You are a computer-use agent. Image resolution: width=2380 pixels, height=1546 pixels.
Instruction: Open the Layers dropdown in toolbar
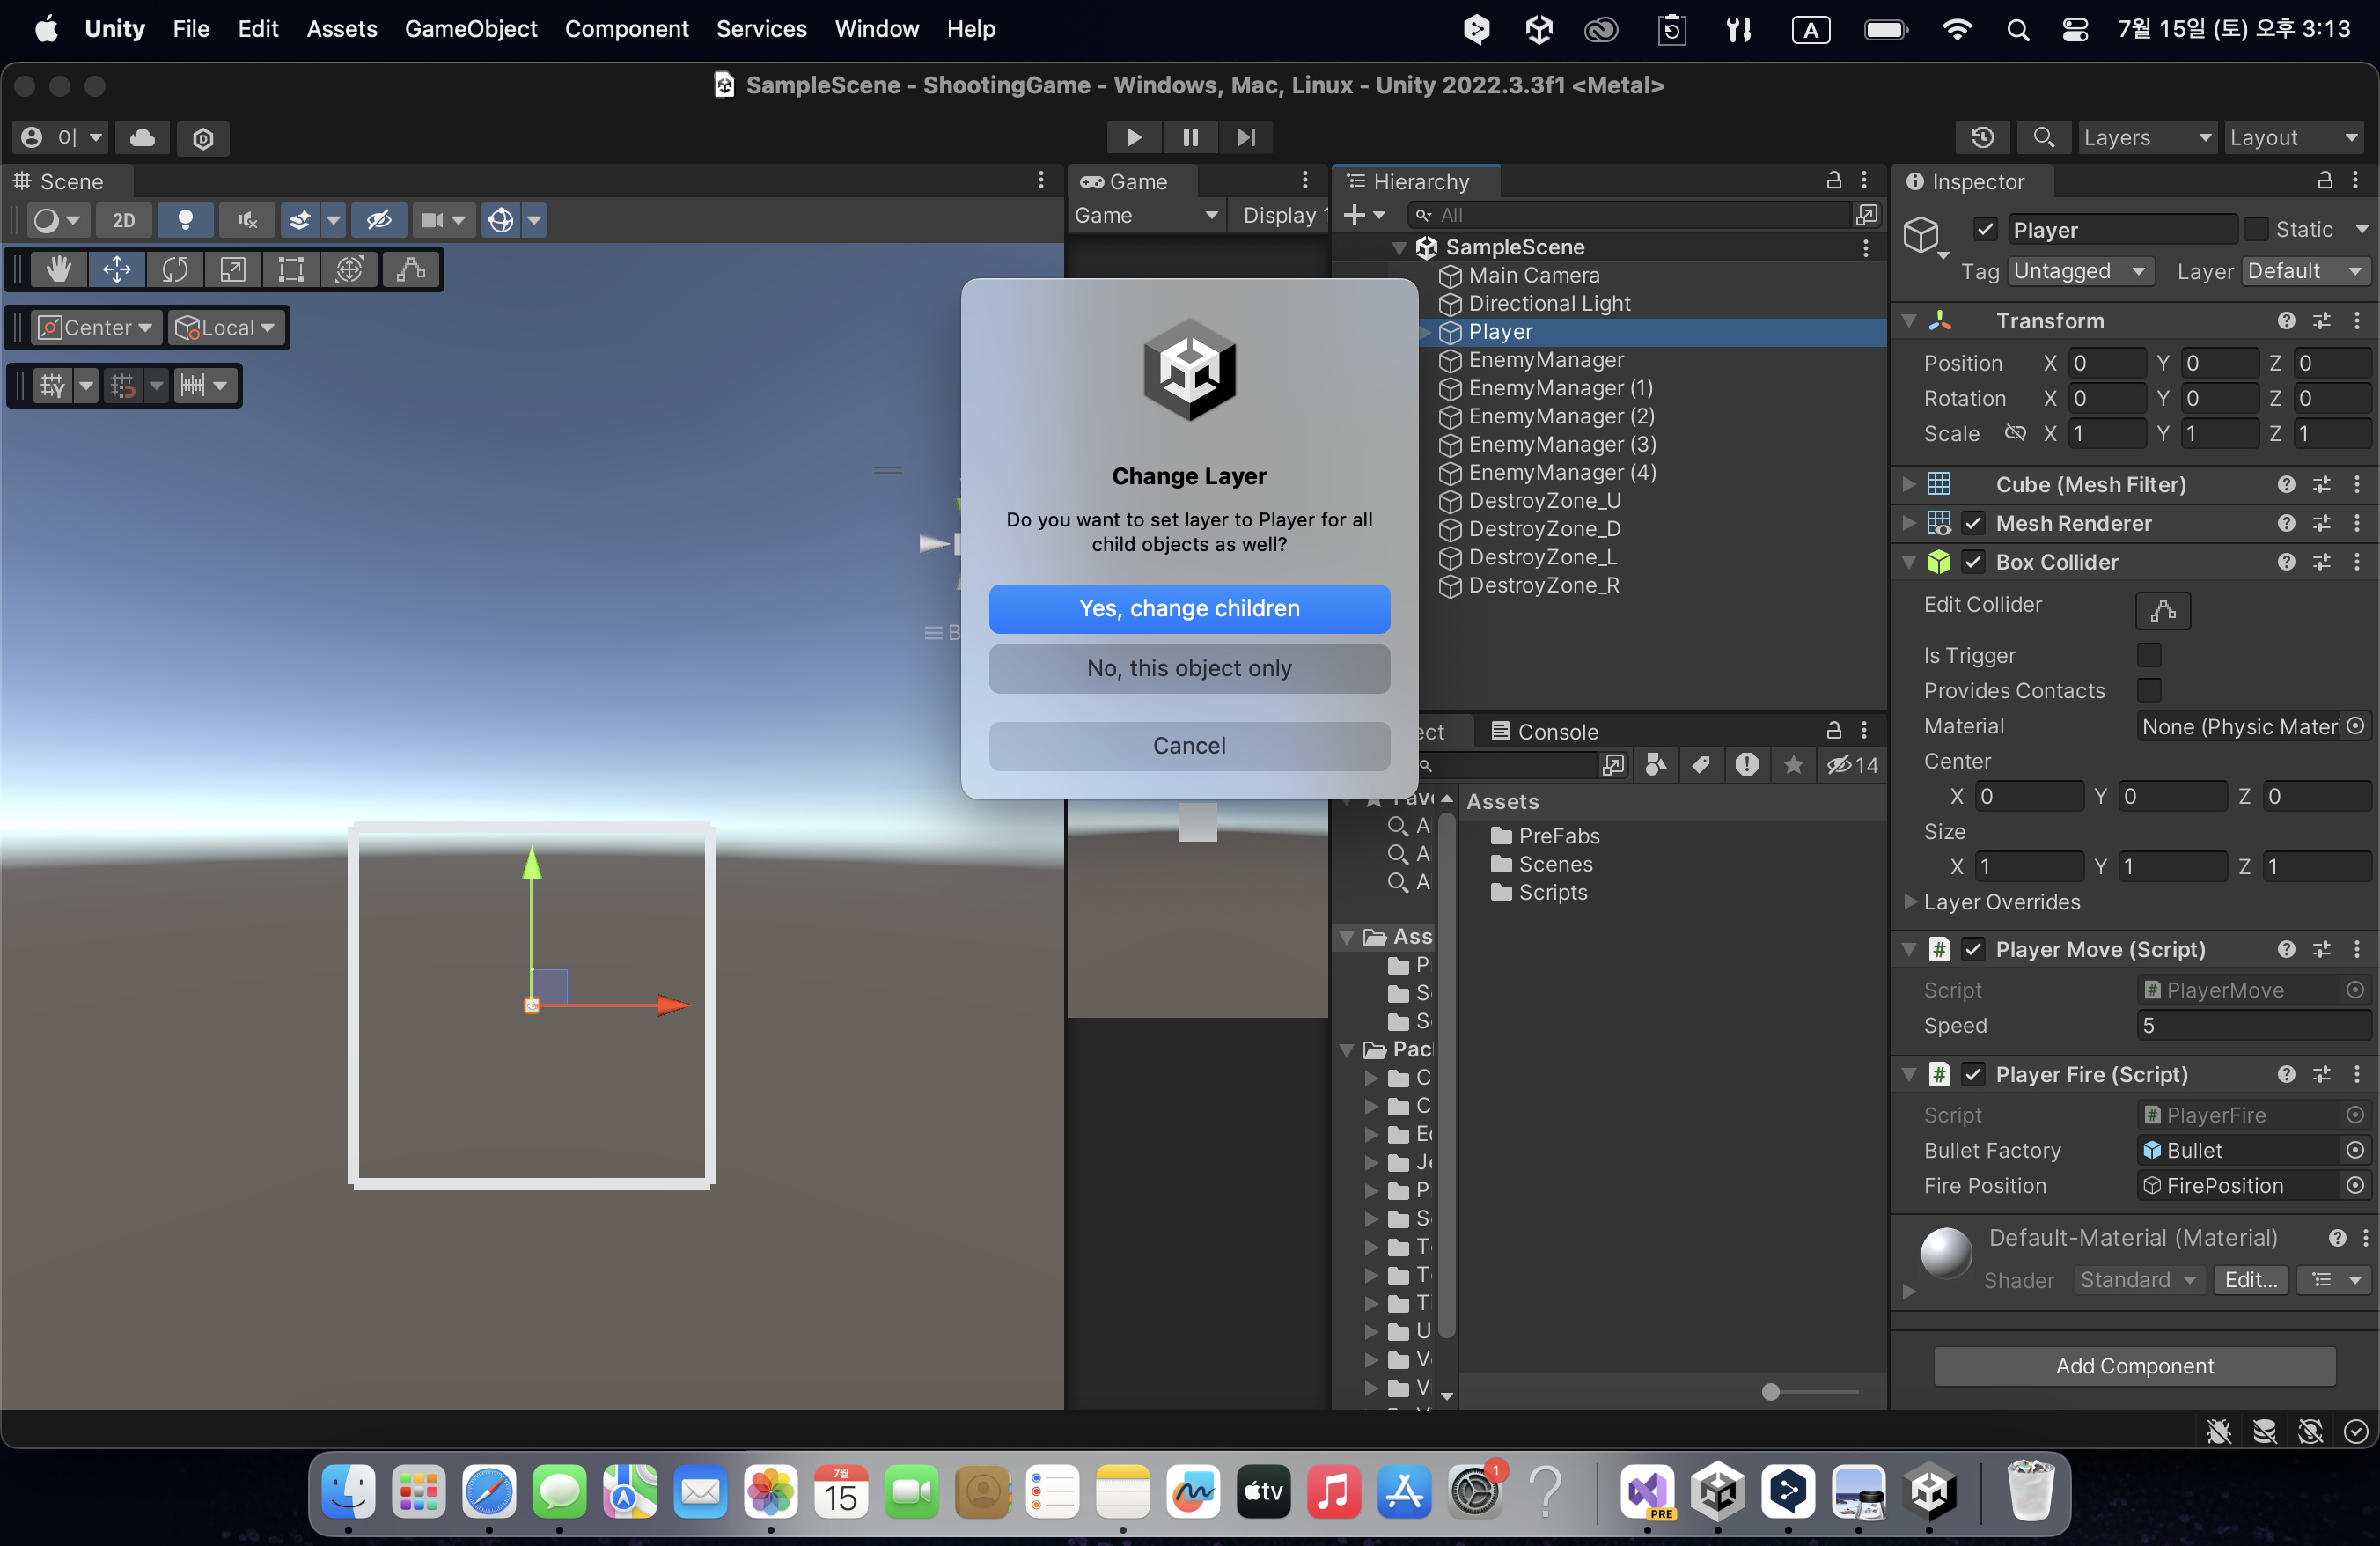point(2146,137)
